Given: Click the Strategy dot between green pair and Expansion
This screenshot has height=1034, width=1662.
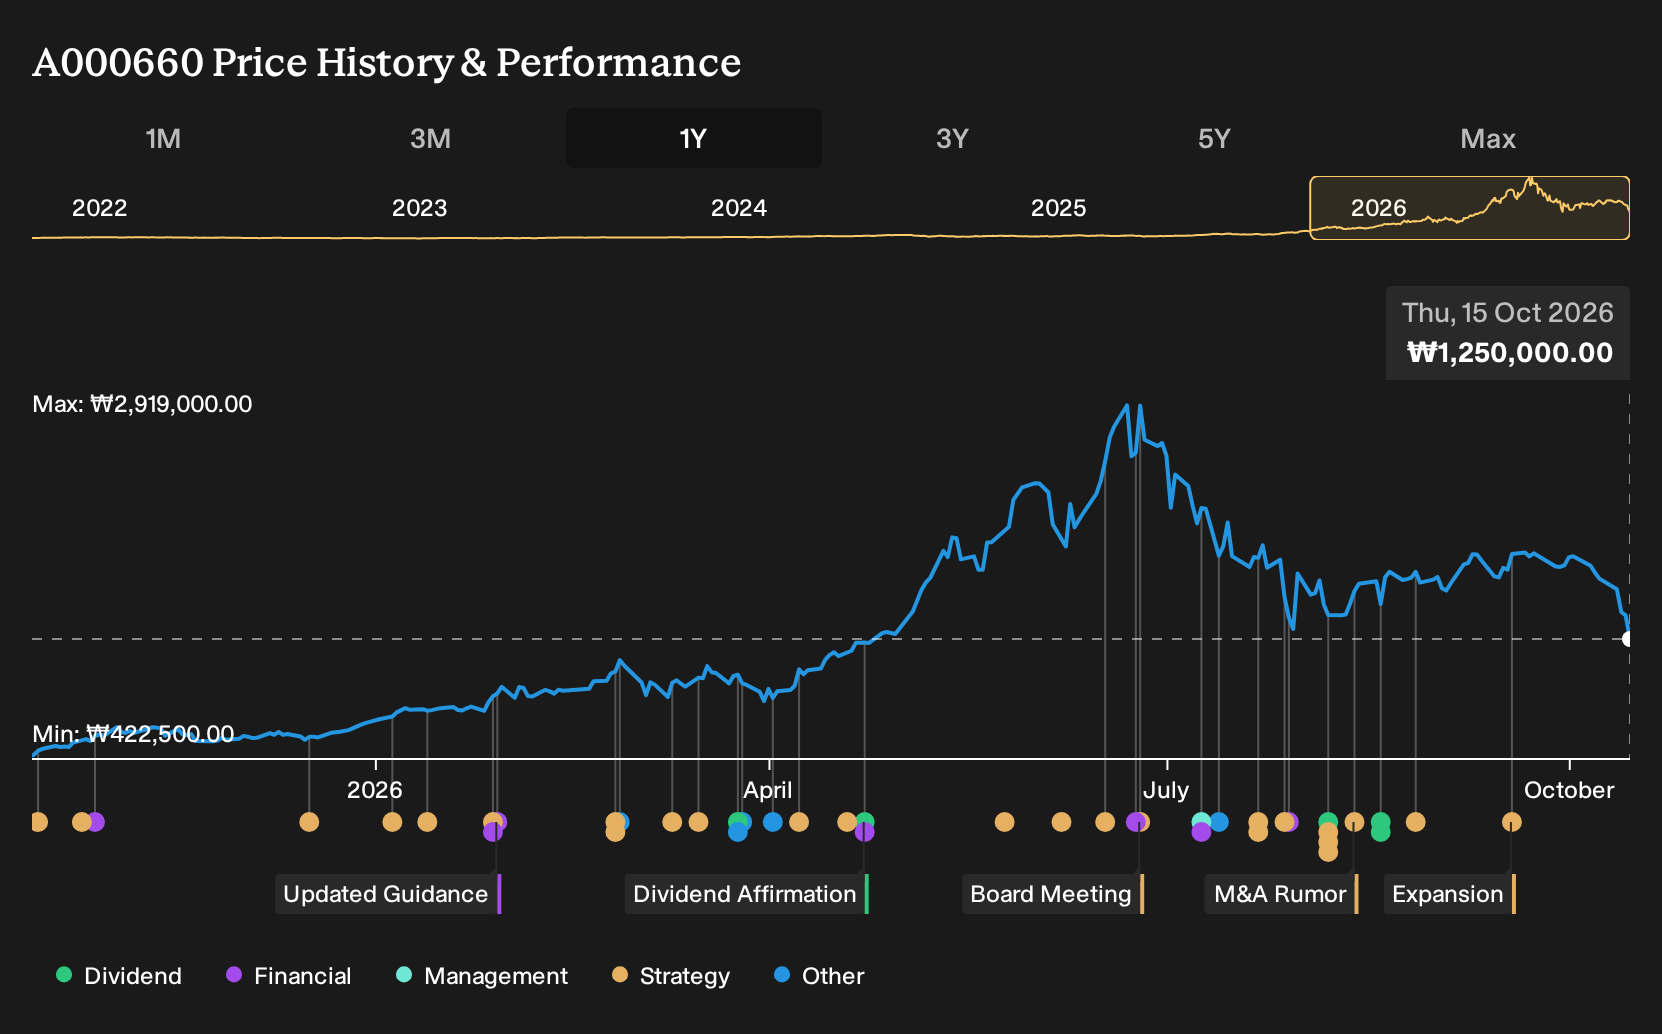Looking at the screenshot, I should click(1415, 822).
